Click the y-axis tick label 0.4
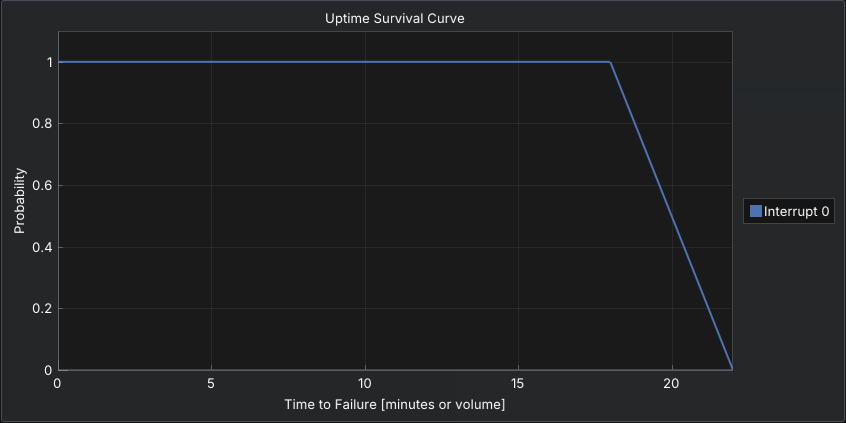846x423 pixels. click(x=41, y=247)
